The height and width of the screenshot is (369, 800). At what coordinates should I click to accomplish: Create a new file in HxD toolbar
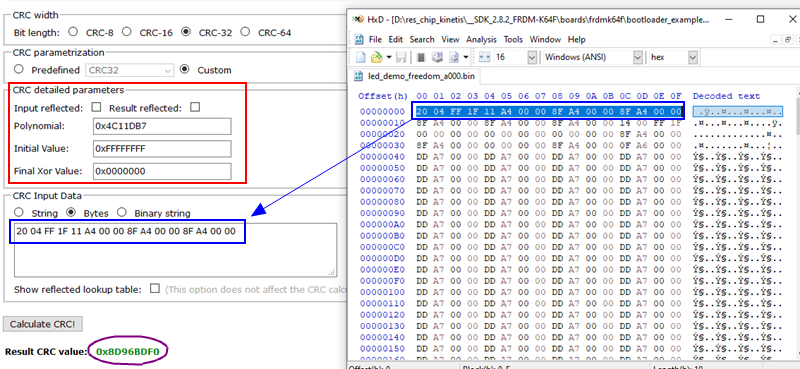pos(360,57)
